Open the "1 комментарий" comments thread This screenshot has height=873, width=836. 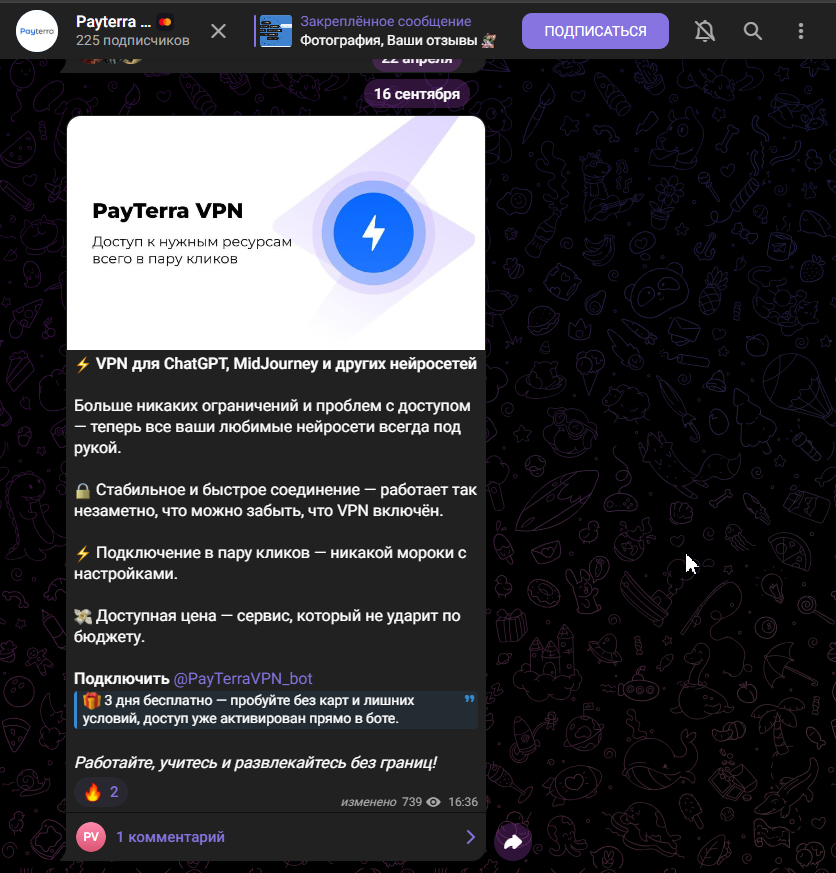click(x=170, y=837)
